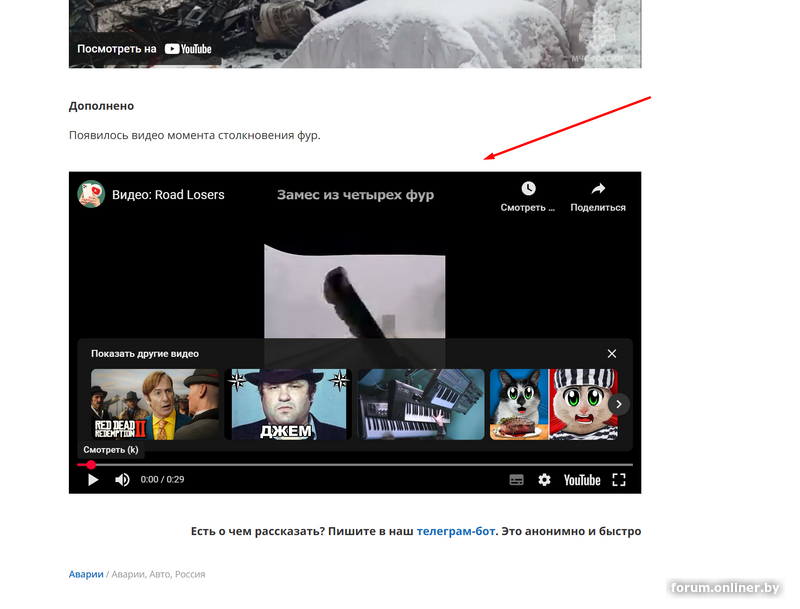Click text 'Появилось видео момента столкновения фур.'
Image resolution: width=800 pixels, height=609 pixels.
(194, 136)
